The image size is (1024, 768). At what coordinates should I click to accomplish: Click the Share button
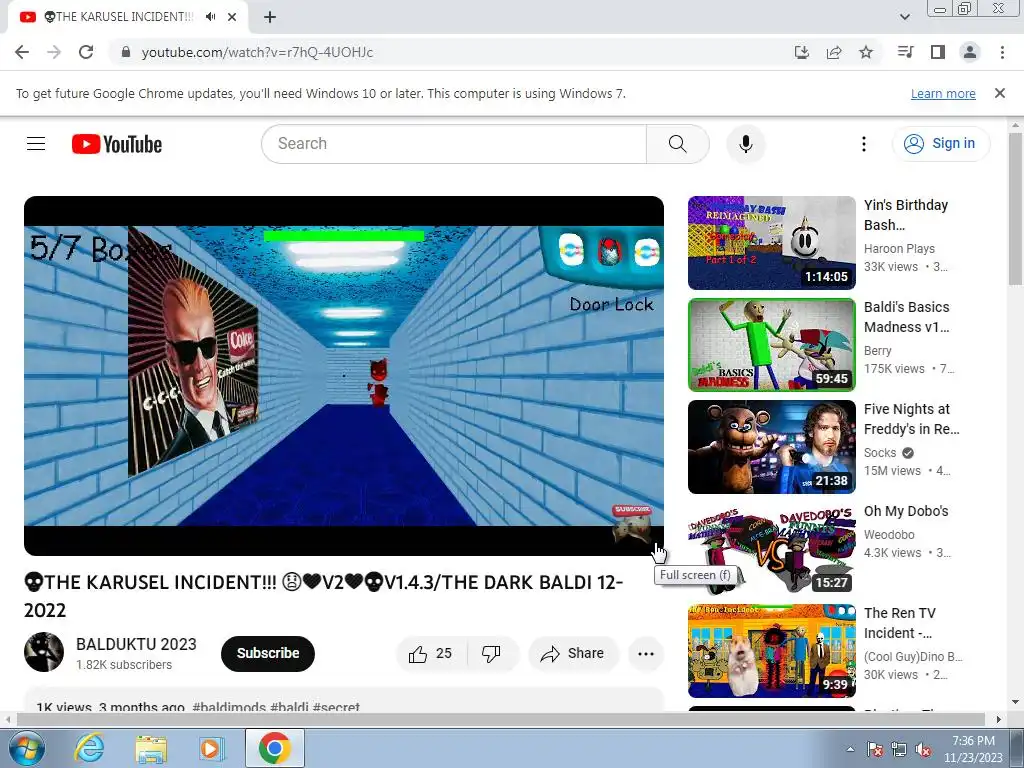pyautogui.click(x=573, y=654)
